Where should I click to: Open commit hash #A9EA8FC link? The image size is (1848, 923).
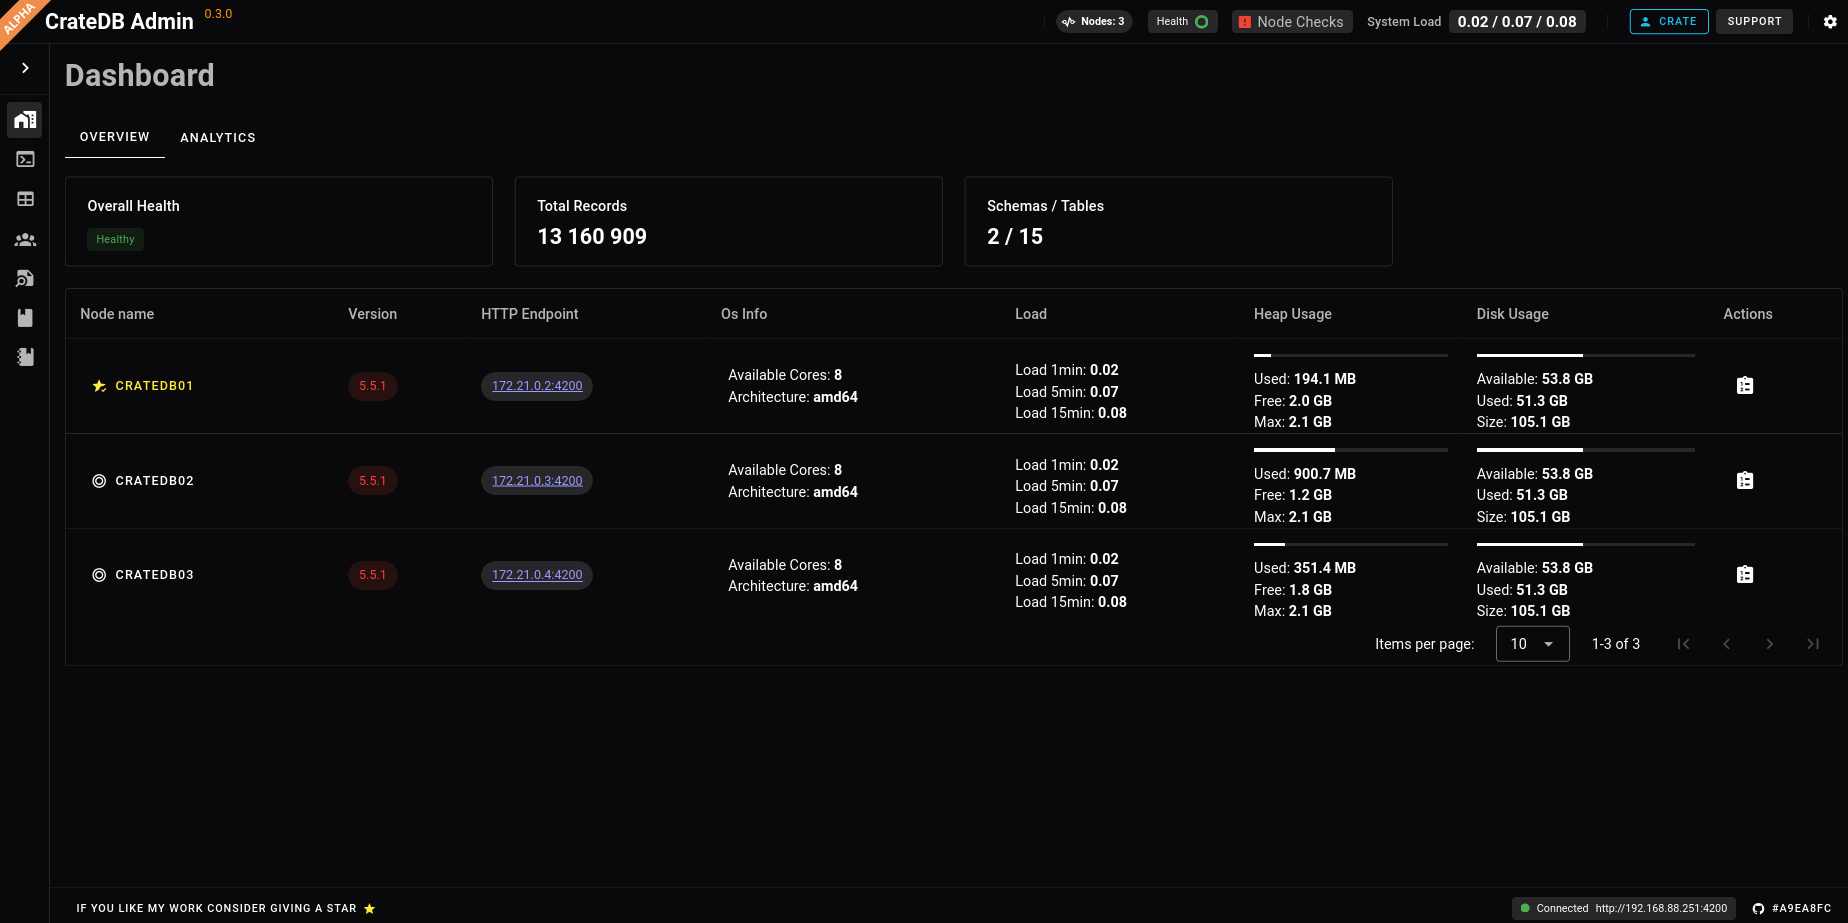[1802, 909]
